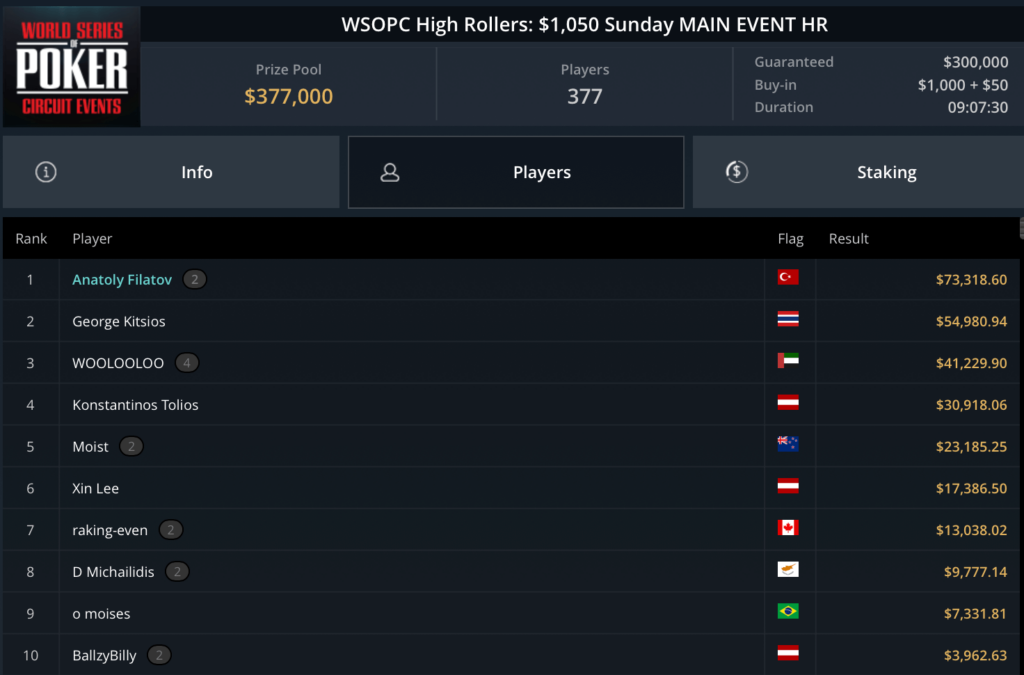Click the person icon on Players tab
1024x675 pixels.
pyautogui.click(x=390, y=172)
